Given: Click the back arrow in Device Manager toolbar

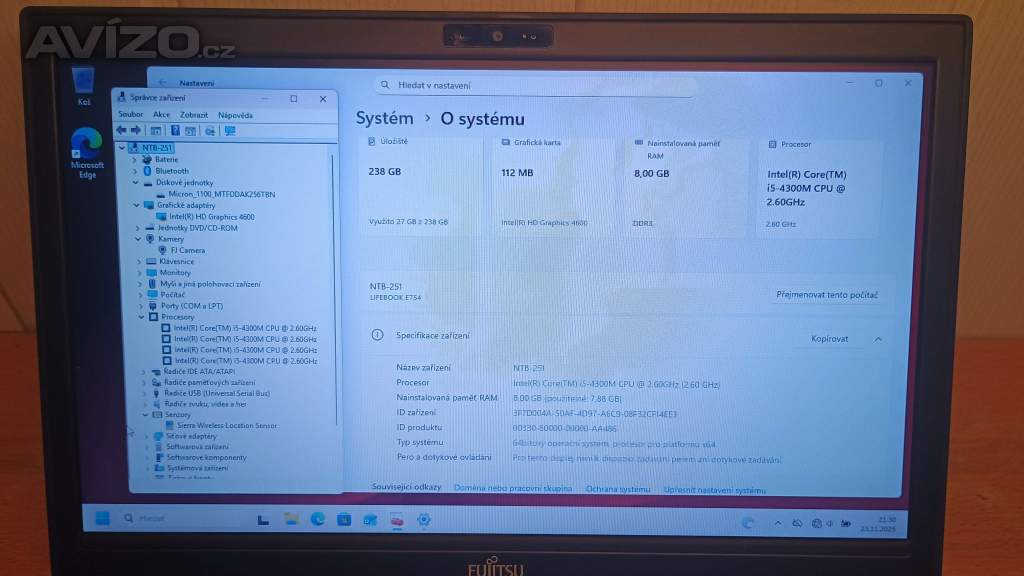Looking at the screenshot, I should [x=121, y=130].
